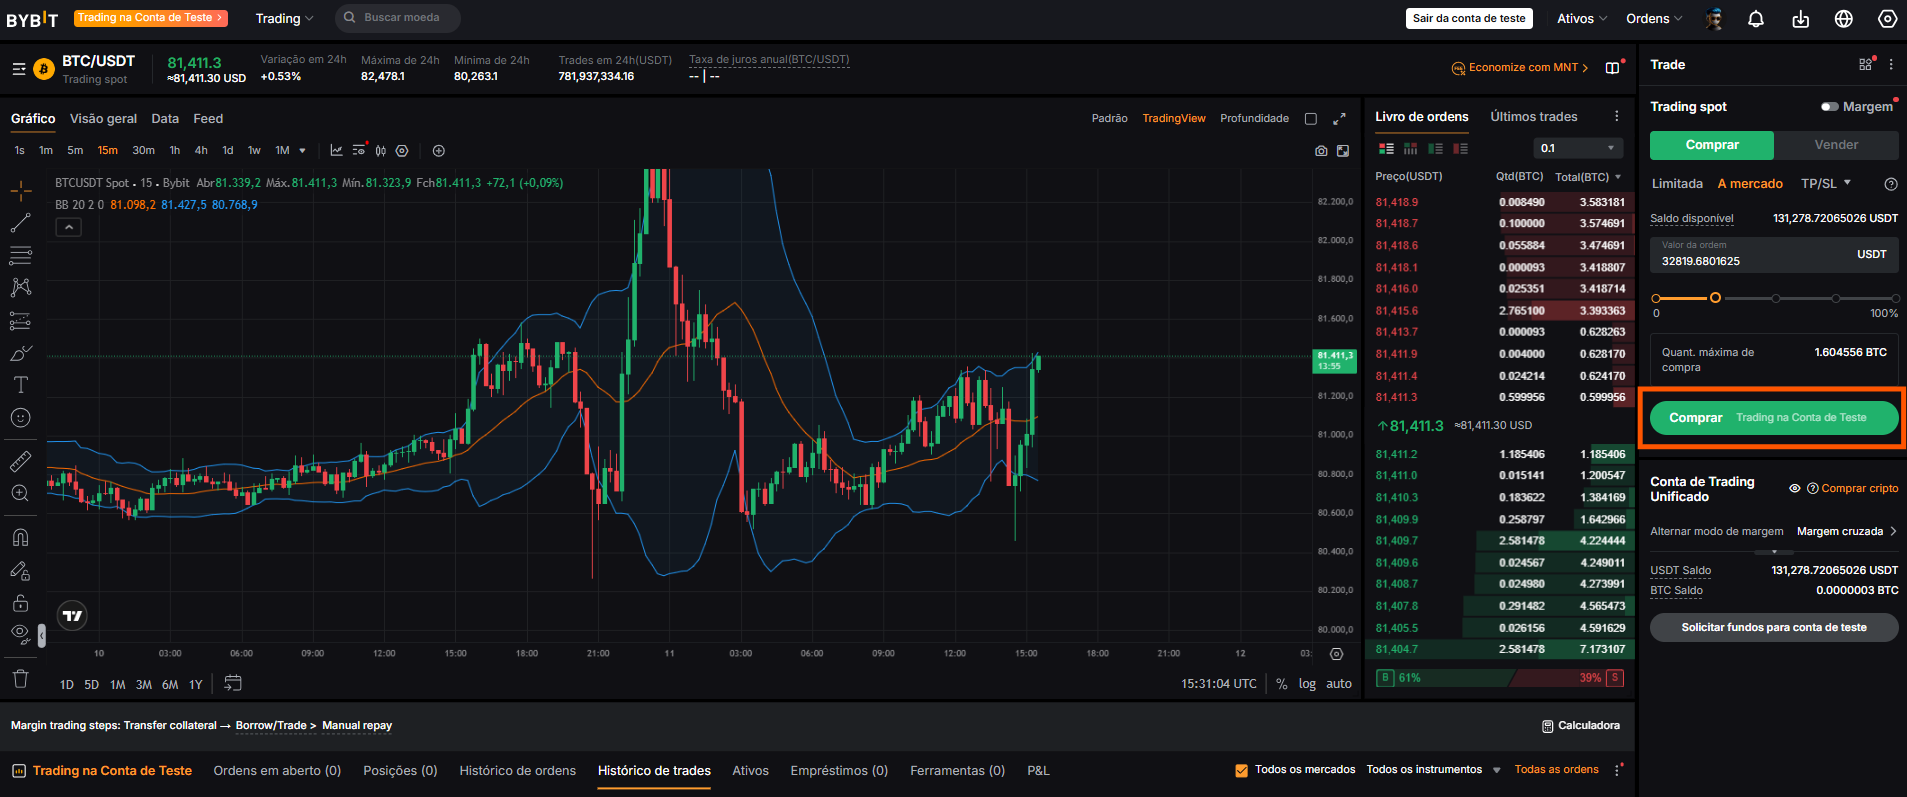Toggle percent scale on chart
Viewport: 1907px width, 797px height.
pyautogui.click(x=1282, y=684)
